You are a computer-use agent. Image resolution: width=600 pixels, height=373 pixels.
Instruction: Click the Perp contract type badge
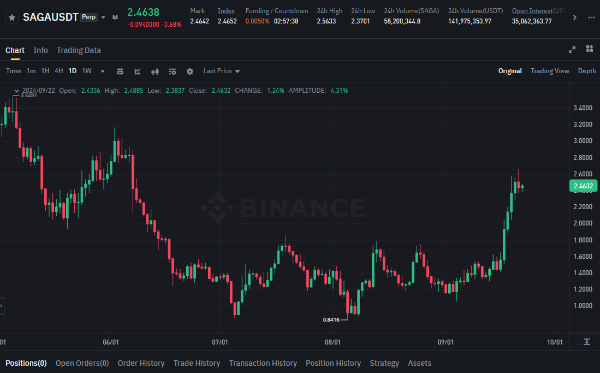point(89,17)
